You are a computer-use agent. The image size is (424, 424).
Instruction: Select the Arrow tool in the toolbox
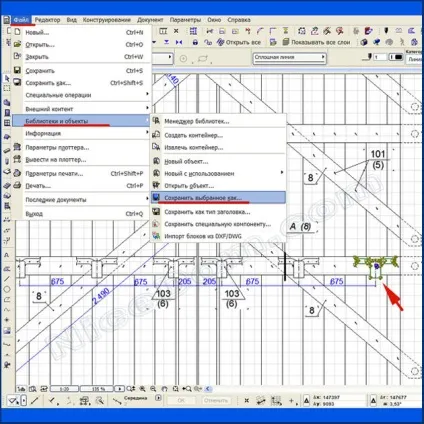[x=7, y=79]
